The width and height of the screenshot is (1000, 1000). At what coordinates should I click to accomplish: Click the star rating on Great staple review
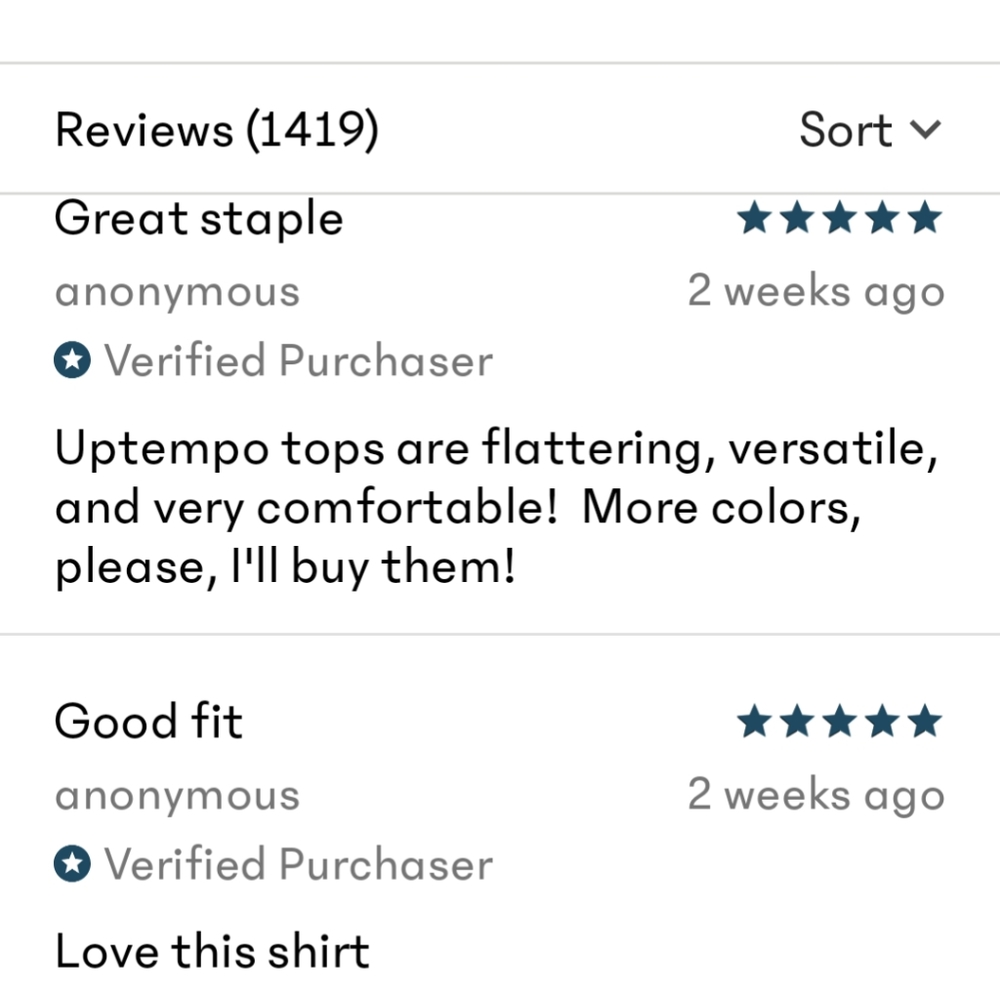pyautogui.click(x=840, y=217)
